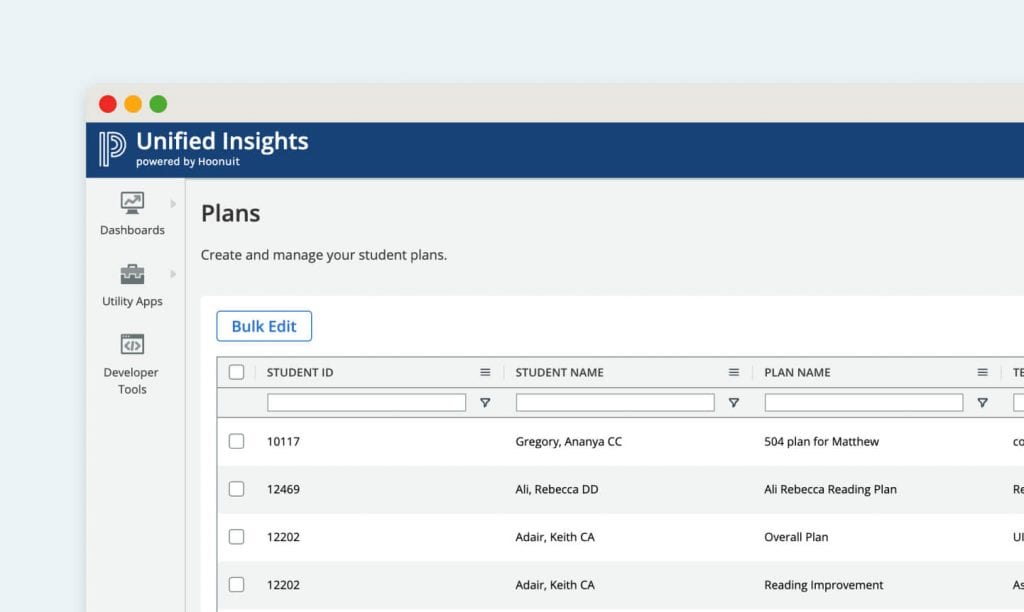Select the Utility Apps toolbox icon
1024x612 pixels.
[x=132, y=273]
